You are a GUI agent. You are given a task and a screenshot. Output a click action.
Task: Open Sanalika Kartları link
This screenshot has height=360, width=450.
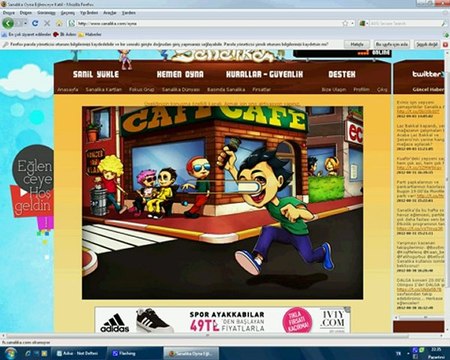(104, 89)
